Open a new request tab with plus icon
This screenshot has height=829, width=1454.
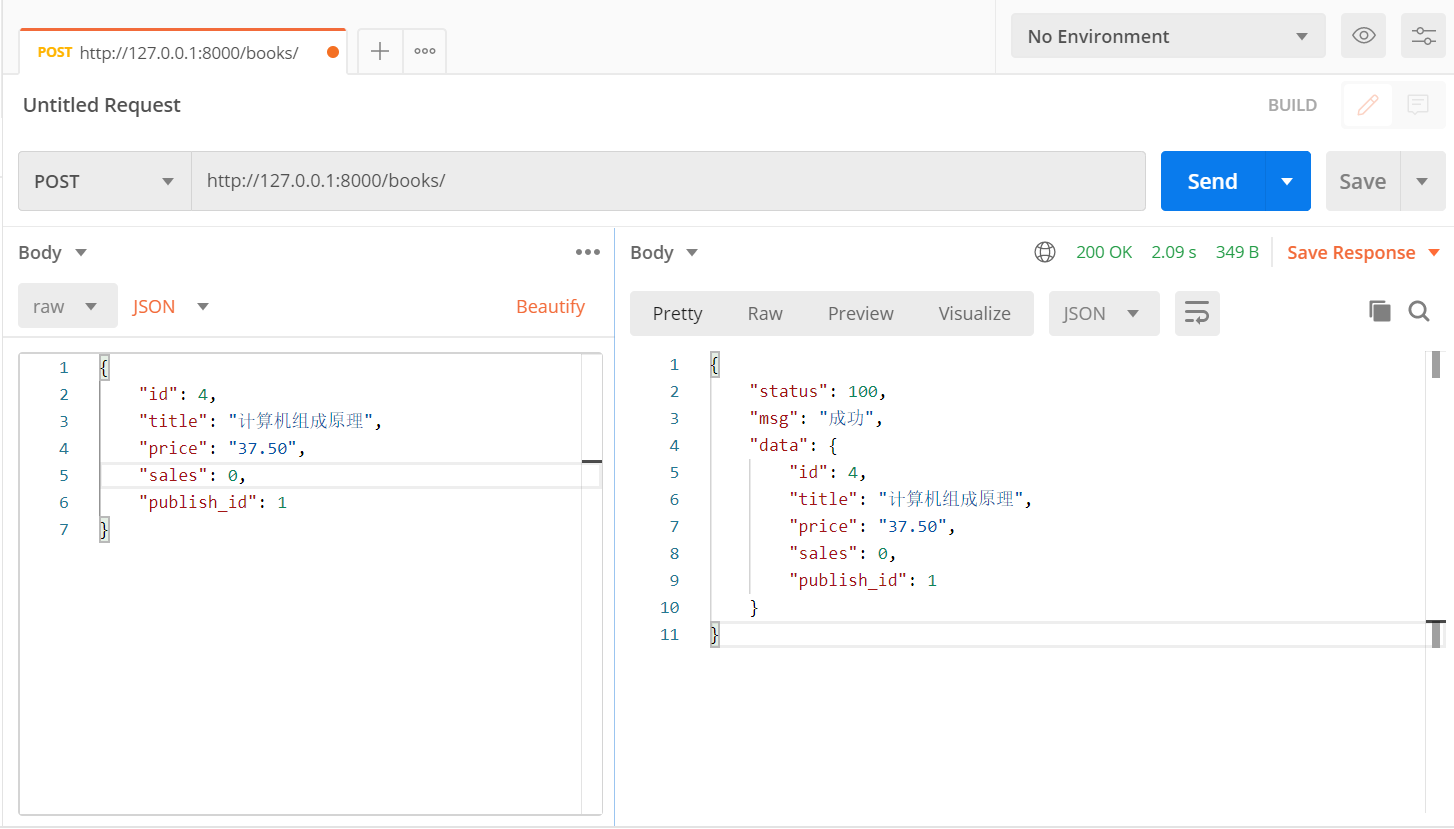point(380,52)
